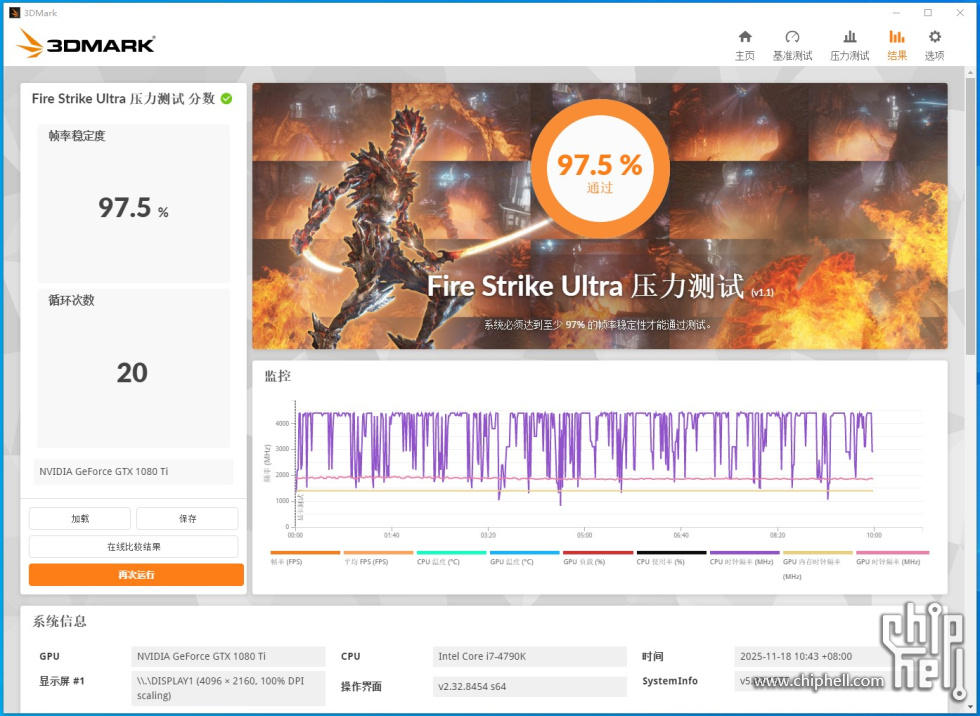Click the green check mark beside score title
The width and height of the screenshot is (980, 716).
227,98
